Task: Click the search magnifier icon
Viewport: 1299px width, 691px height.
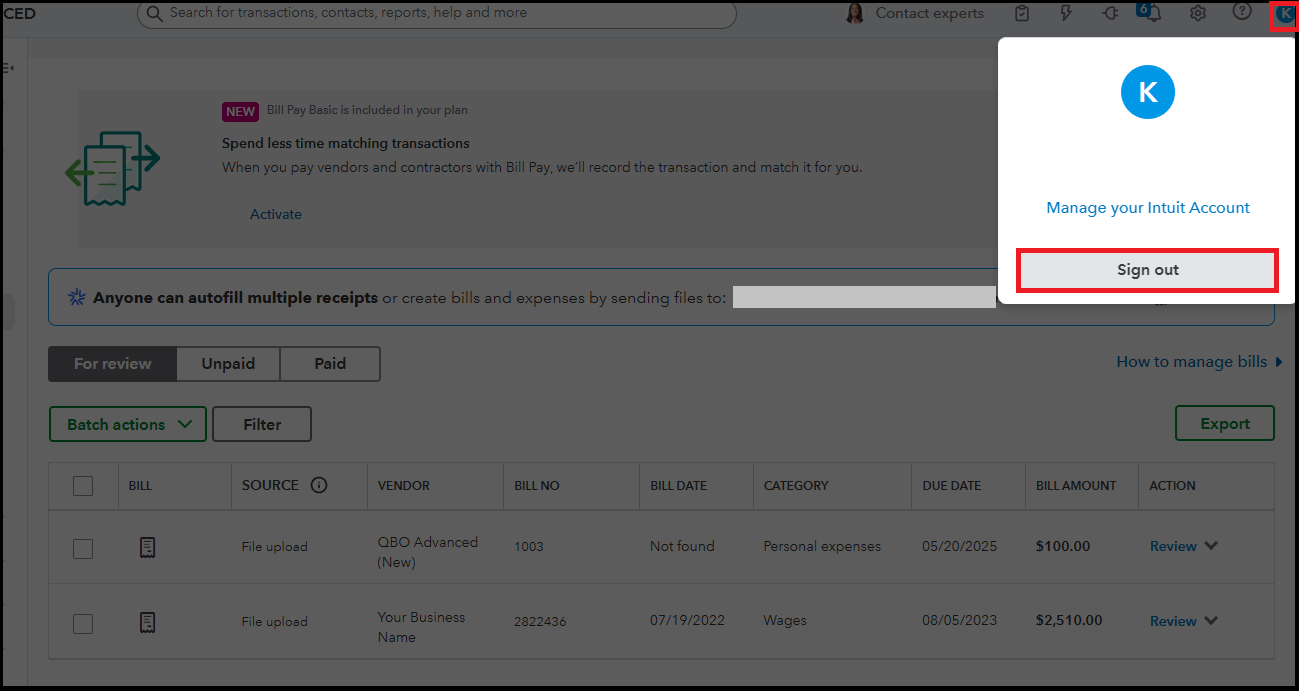Action: pos(154,13)
